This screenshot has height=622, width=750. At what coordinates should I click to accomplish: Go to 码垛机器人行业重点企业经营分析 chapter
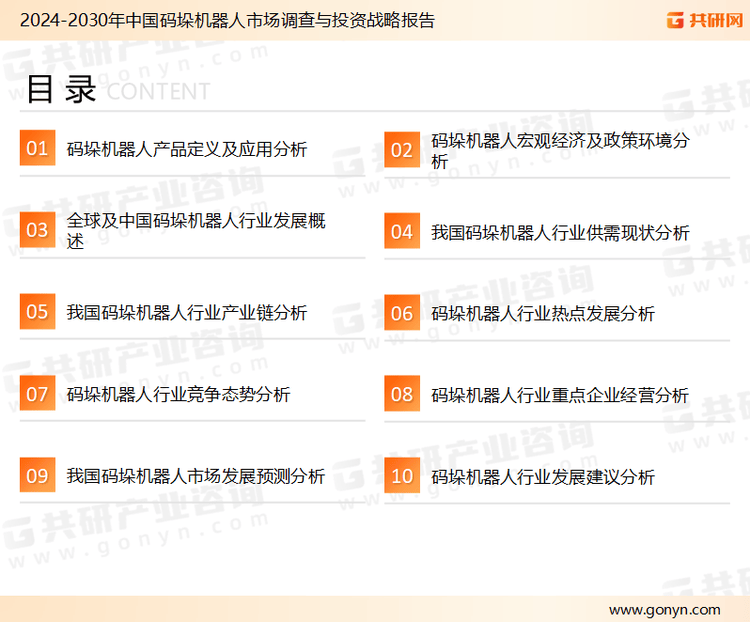560,395
